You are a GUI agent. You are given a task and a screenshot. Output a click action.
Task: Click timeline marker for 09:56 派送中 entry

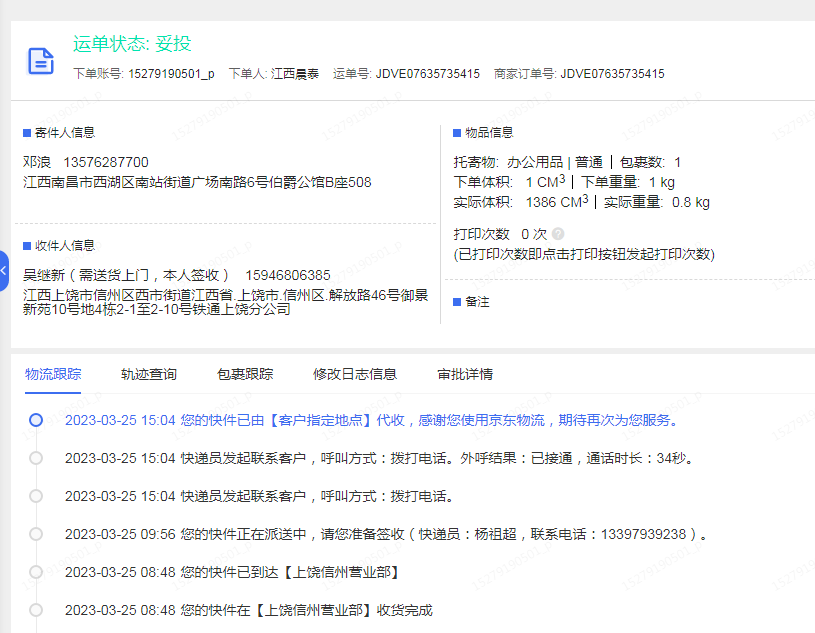pyautogui.click(x=36, y=534)
